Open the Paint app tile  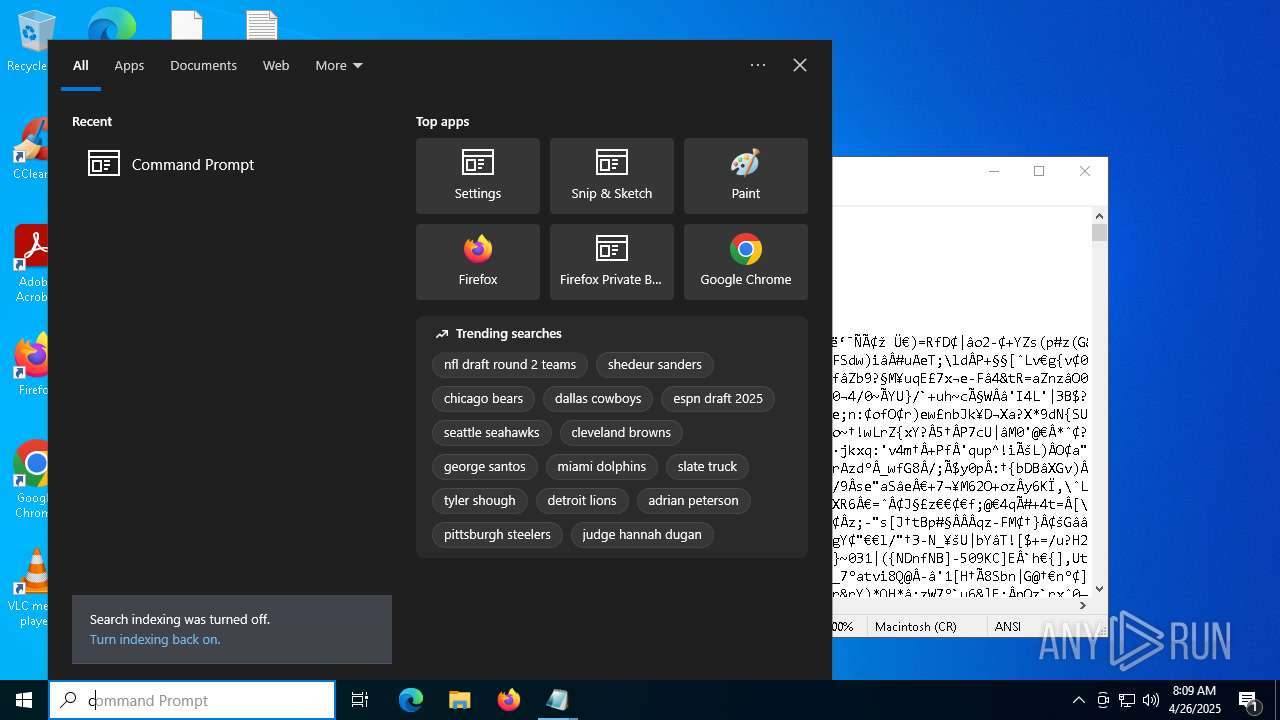746,176
